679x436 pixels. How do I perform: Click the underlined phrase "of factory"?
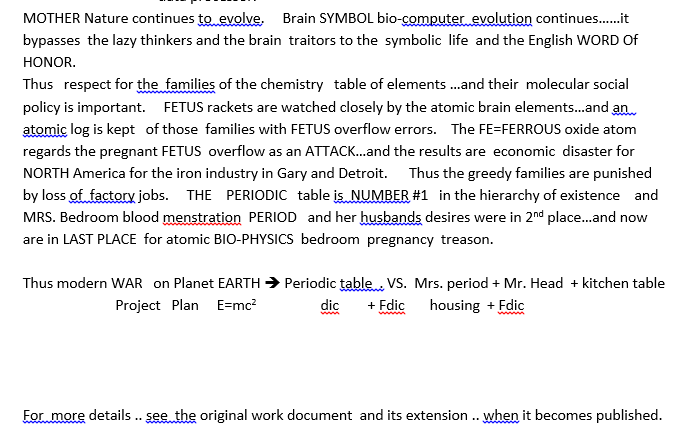point(102,195)
